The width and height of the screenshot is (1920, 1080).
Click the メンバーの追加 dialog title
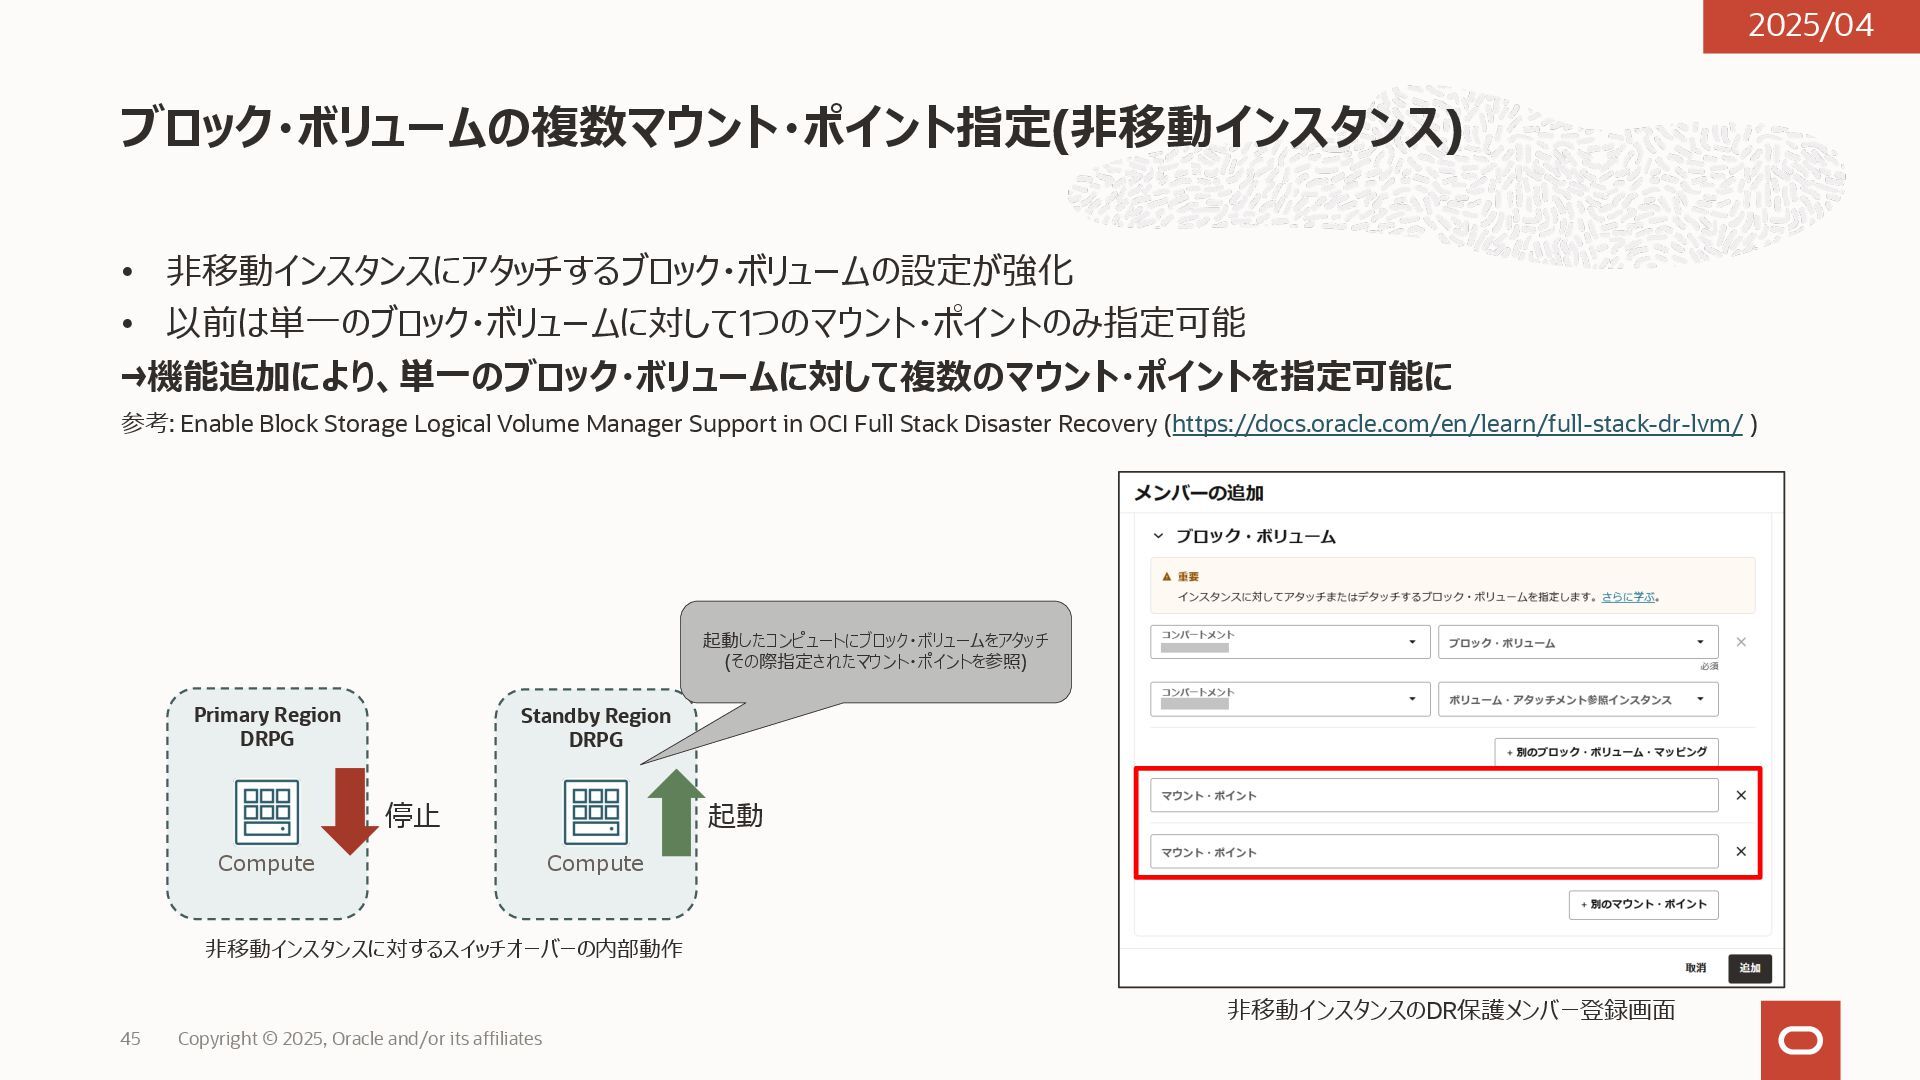(x=1198, y=493)
